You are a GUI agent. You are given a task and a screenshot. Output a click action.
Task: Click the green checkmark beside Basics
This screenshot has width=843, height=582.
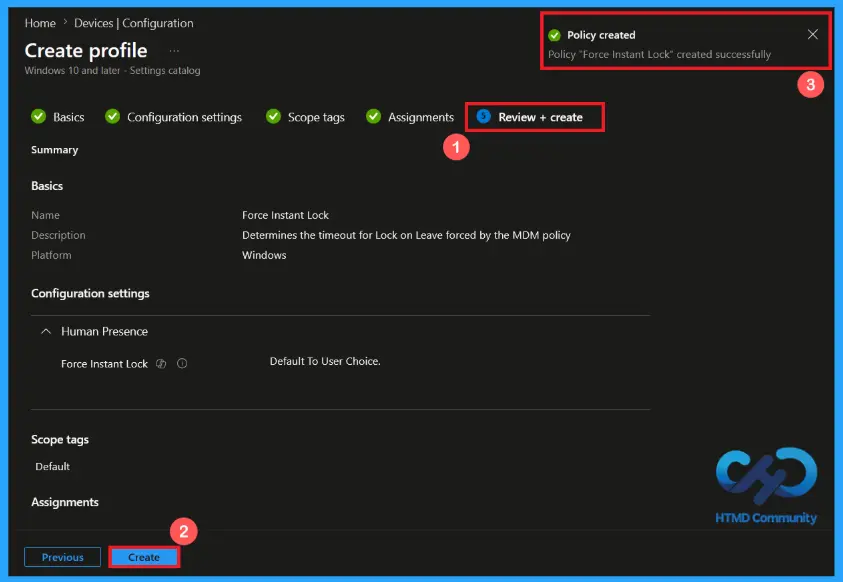pyautogui.click(x=38, y=116)
